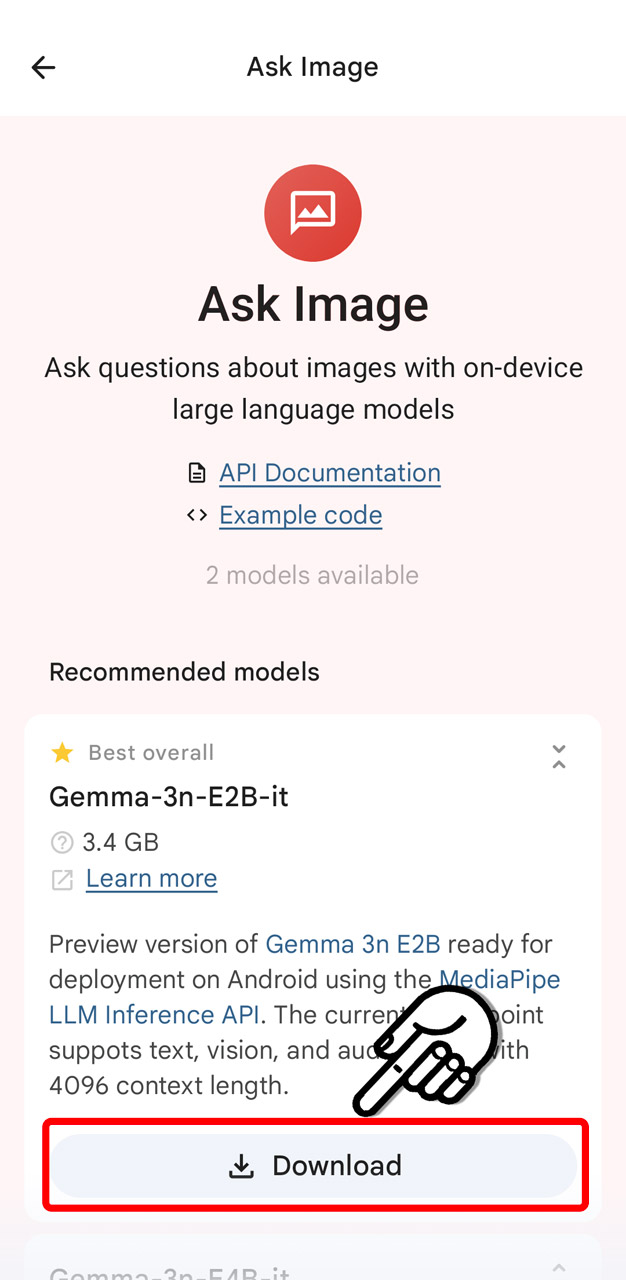The width and height of the screenshot is (626, 1280).
Task: Click the external link icon beside Learn more
Action: click(62, 879)
